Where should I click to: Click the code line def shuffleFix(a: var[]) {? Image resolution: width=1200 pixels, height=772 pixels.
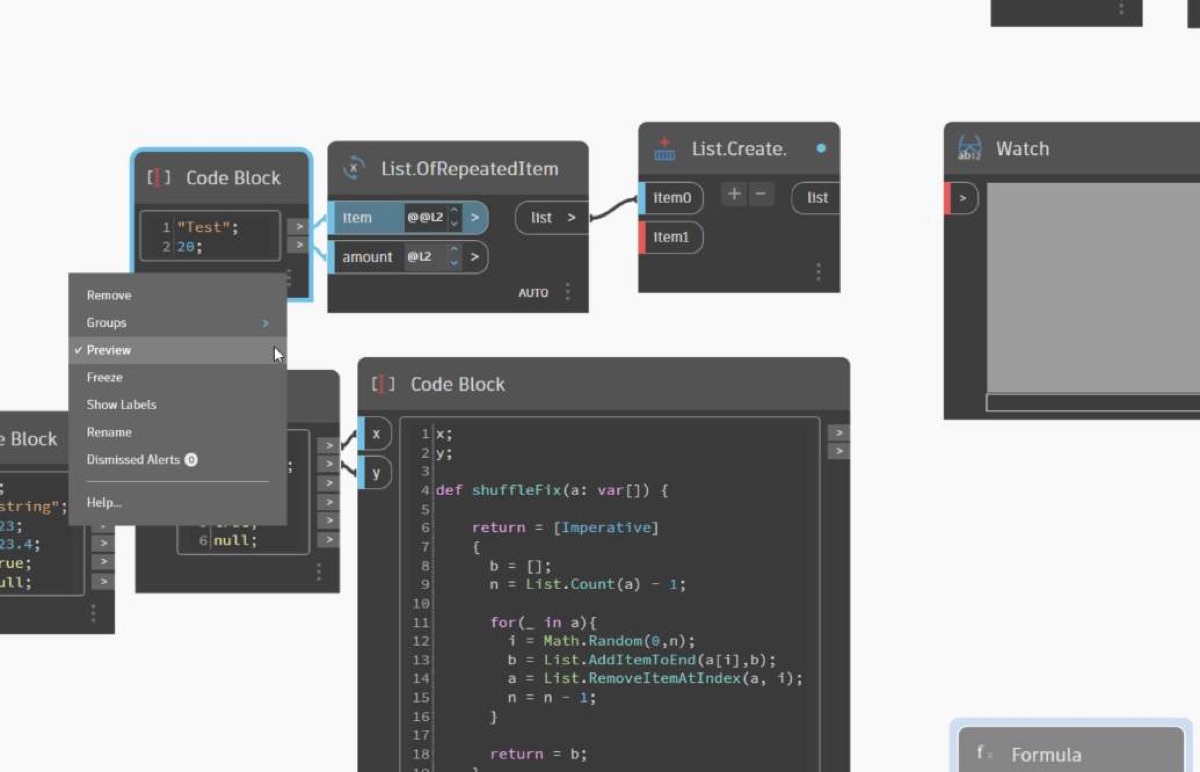[x=552, y=490]
